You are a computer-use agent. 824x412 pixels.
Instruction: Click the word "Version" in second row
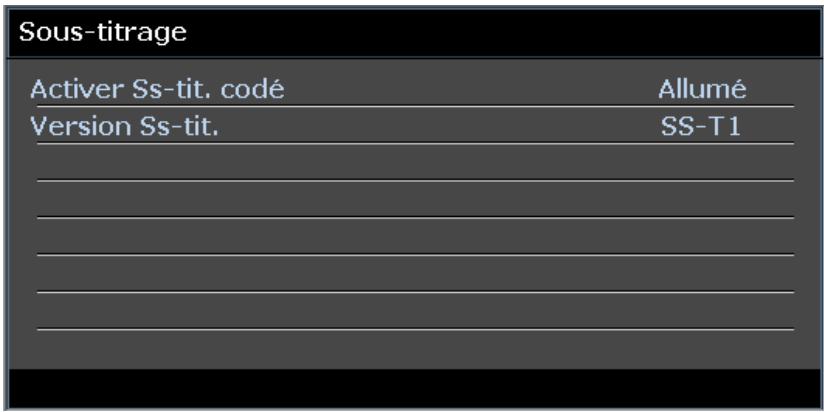[x=67, y=127]
